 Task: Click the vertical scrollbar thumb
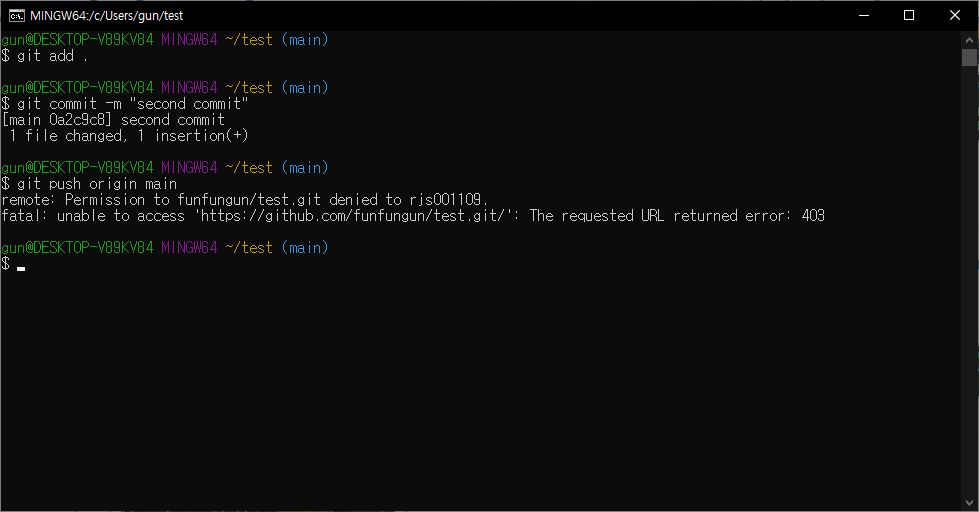(969, 57)
